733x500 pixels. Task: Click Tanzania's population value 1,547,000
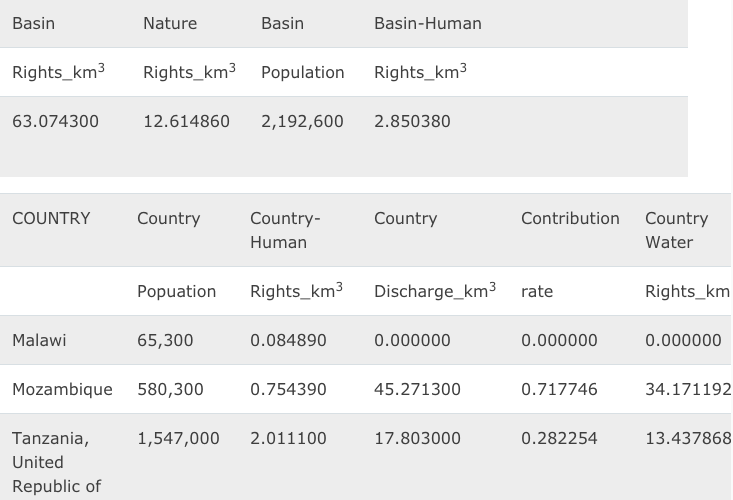click(178, 438)
